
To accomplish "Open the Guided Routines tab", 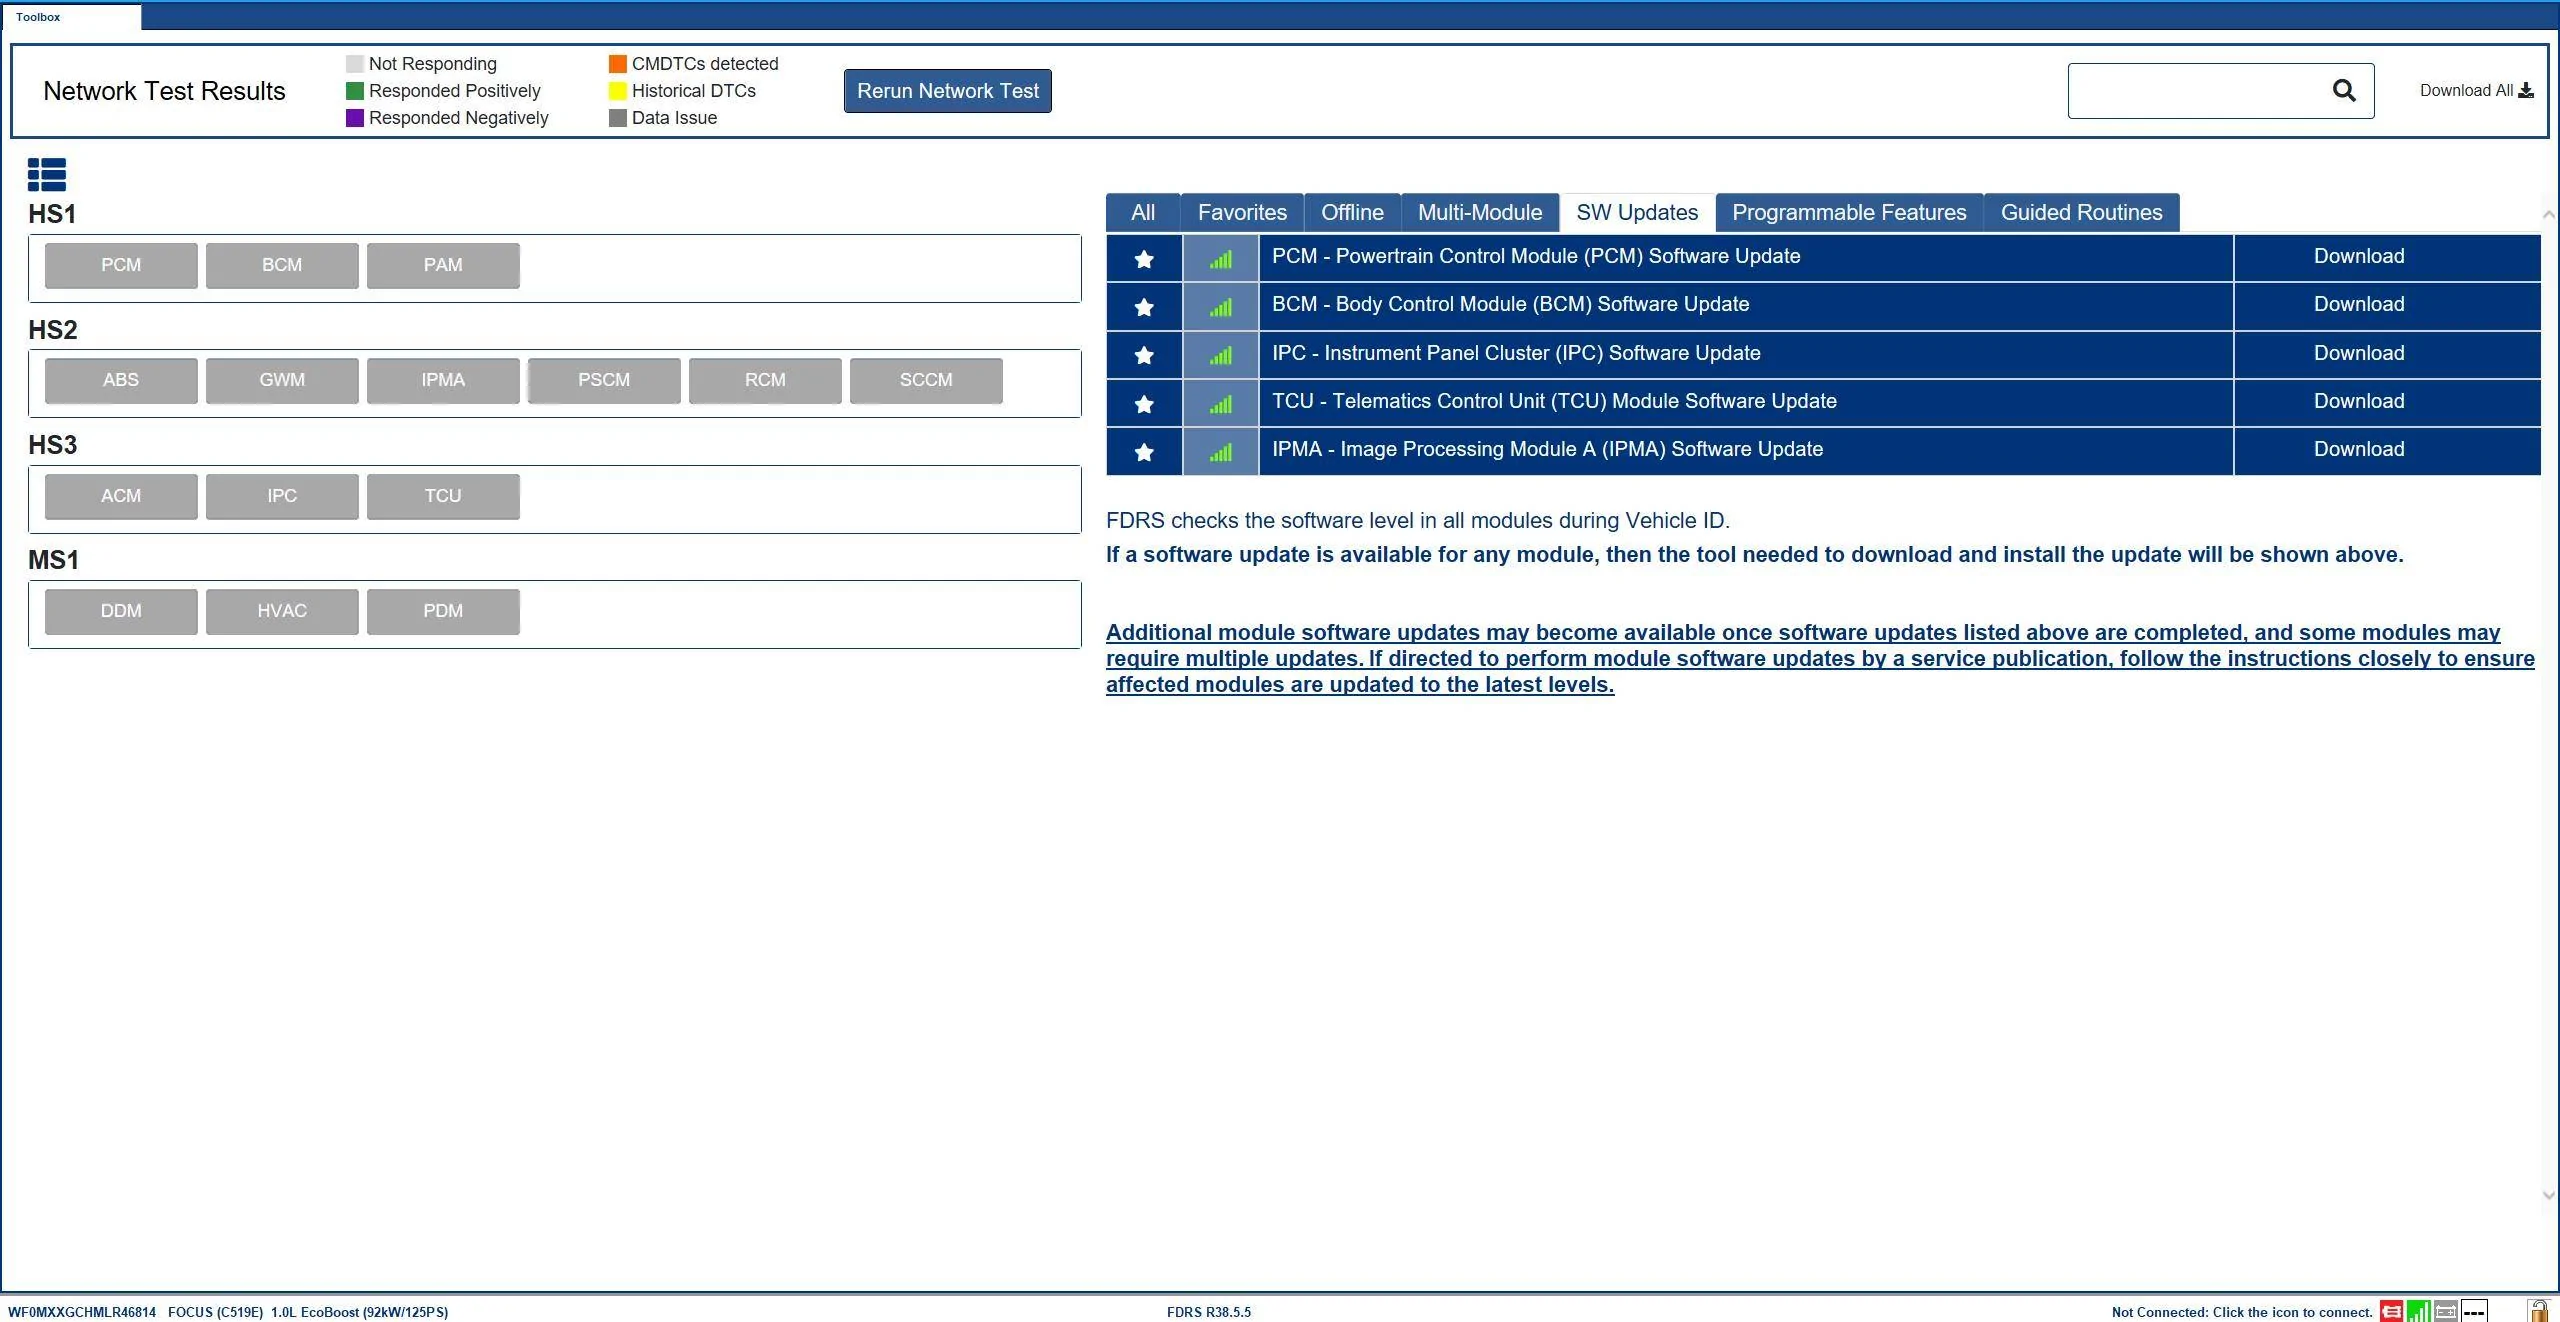I will point(2081,213).
